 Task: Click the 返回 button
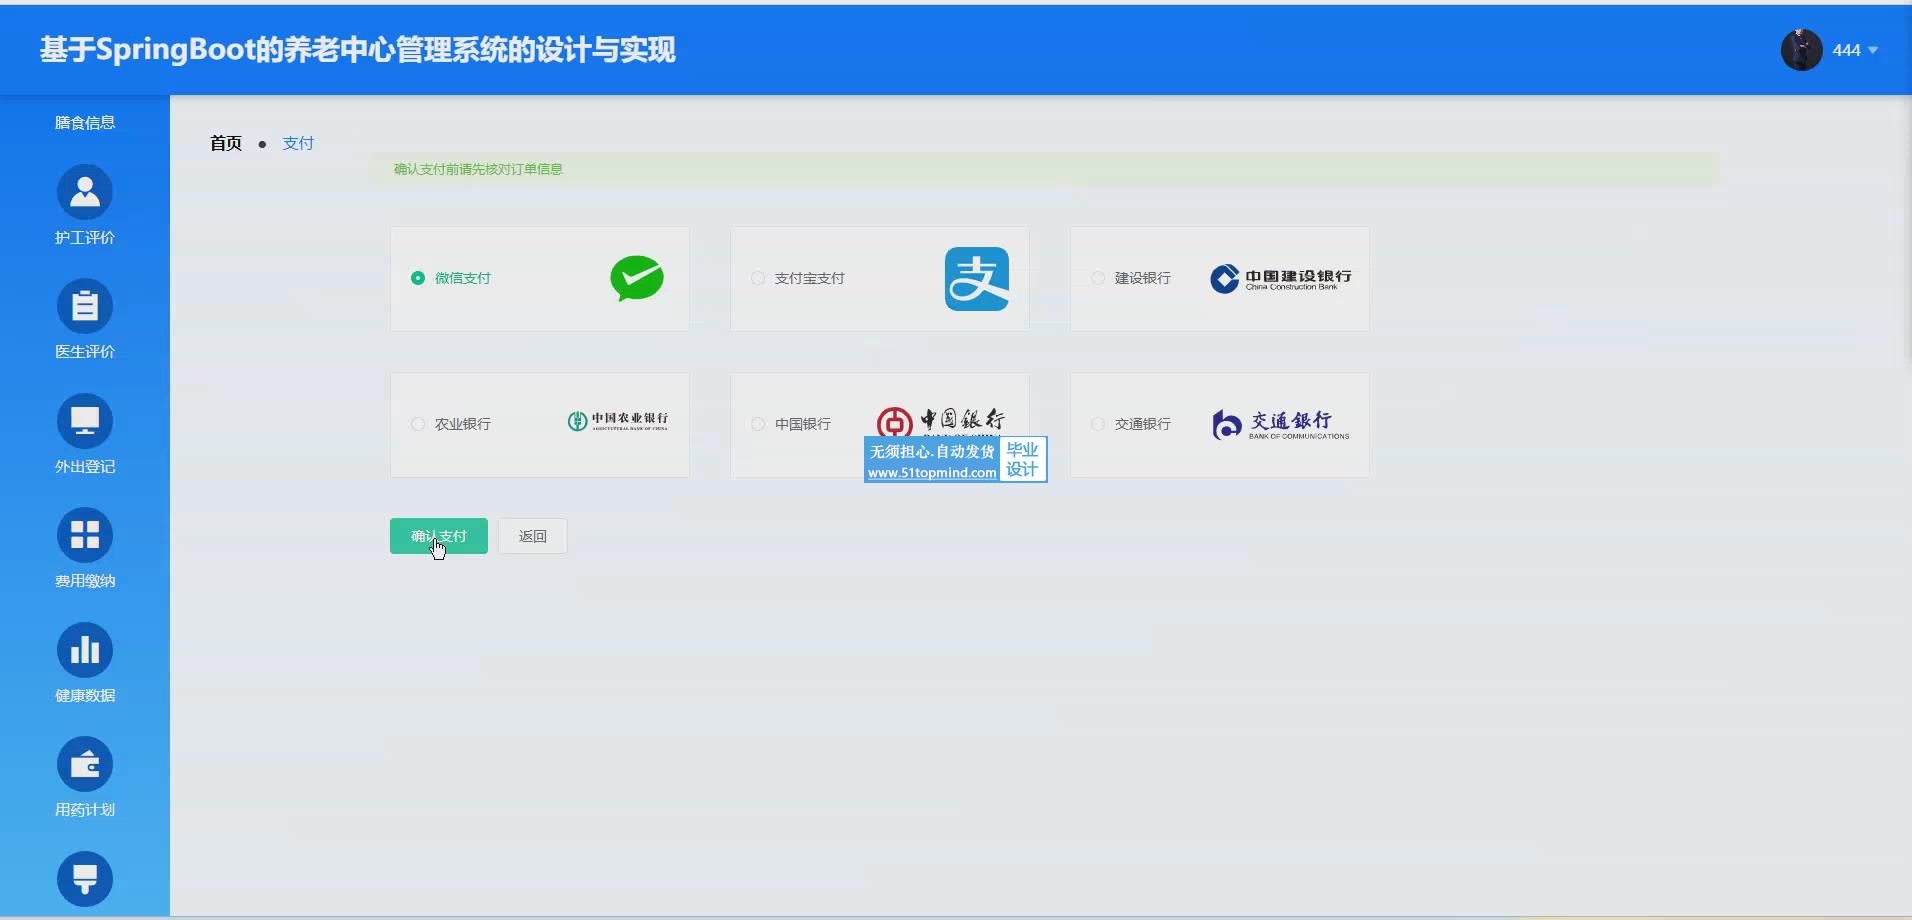tap(532, 536)
